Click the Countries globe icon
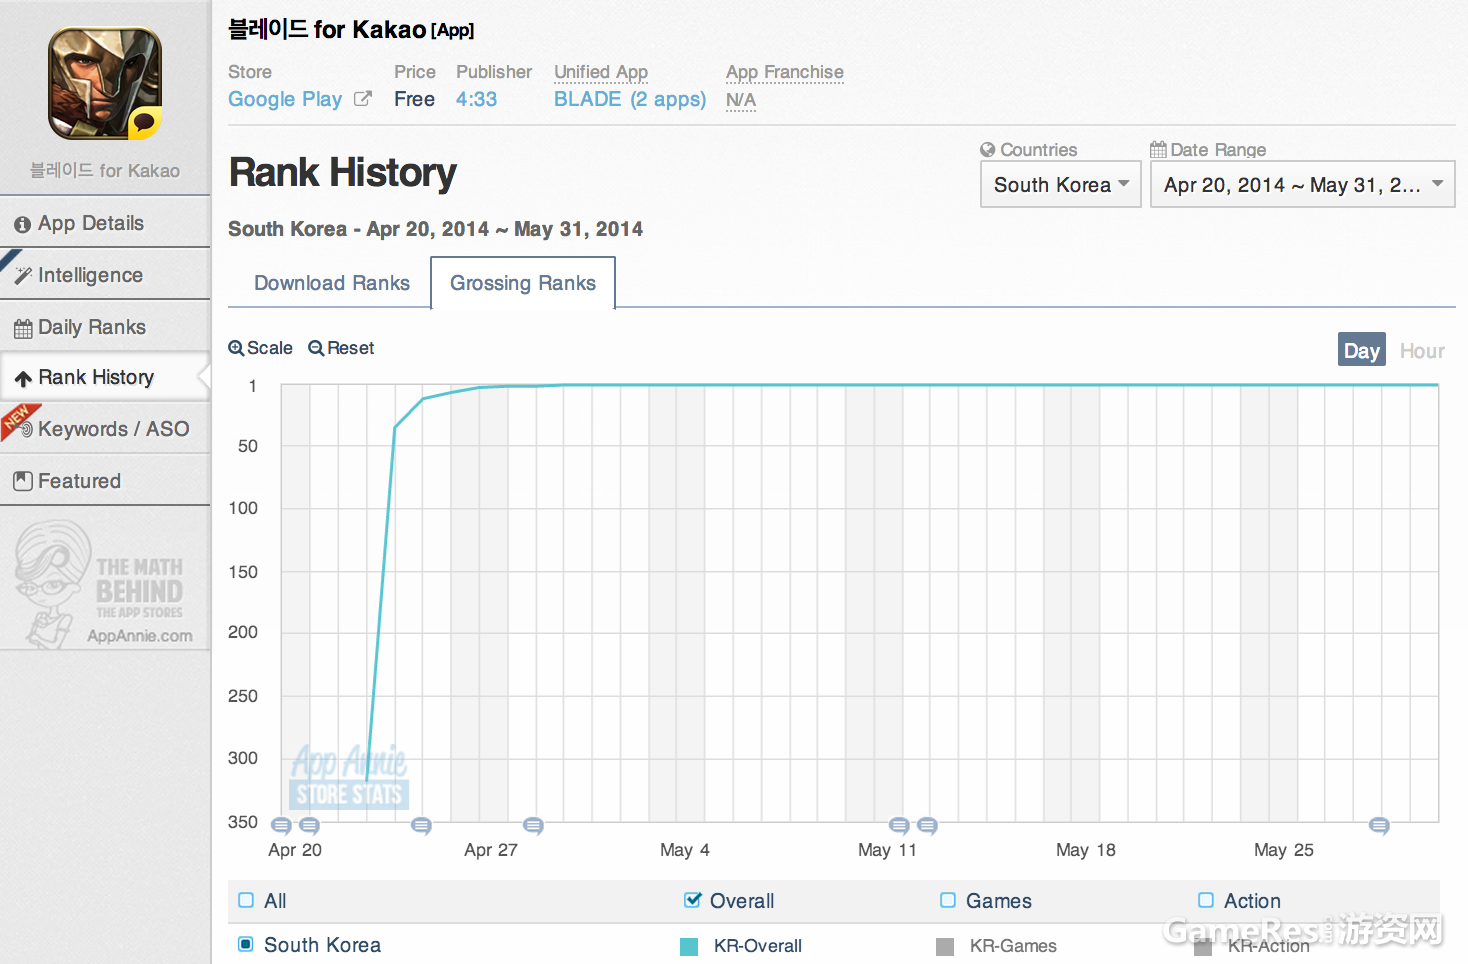 click(x=988, y=150)
